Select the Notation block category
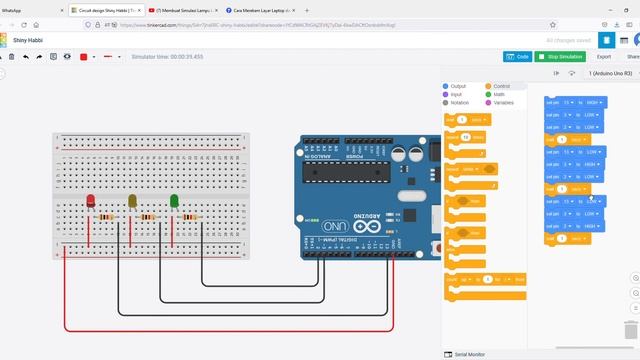 pos(456,103)
